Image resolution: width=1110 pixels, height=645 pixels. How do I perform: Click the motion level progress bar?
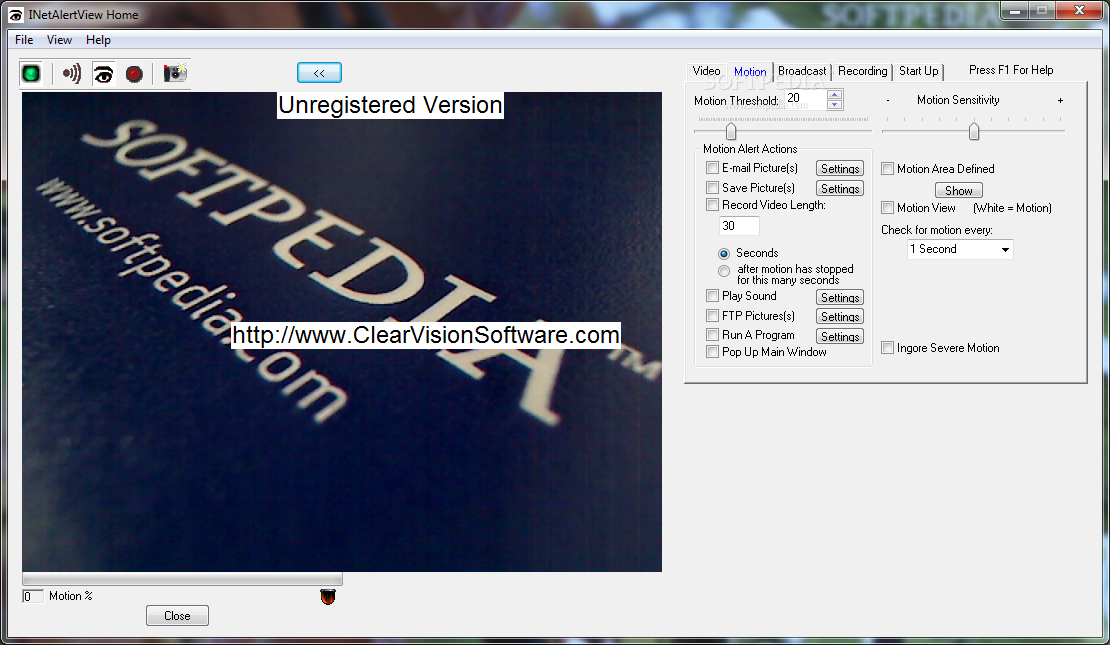(x=183, y=579)
